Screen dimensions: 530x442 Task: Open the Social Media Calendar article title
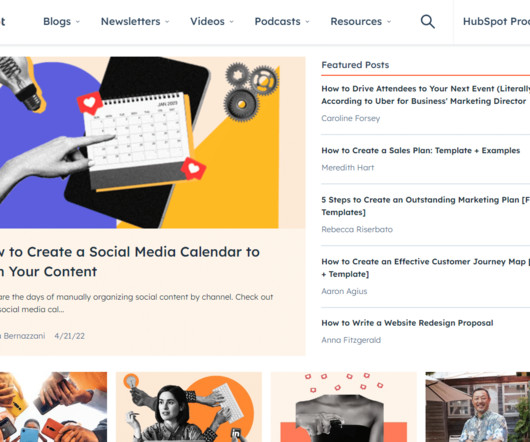(130, 262)
